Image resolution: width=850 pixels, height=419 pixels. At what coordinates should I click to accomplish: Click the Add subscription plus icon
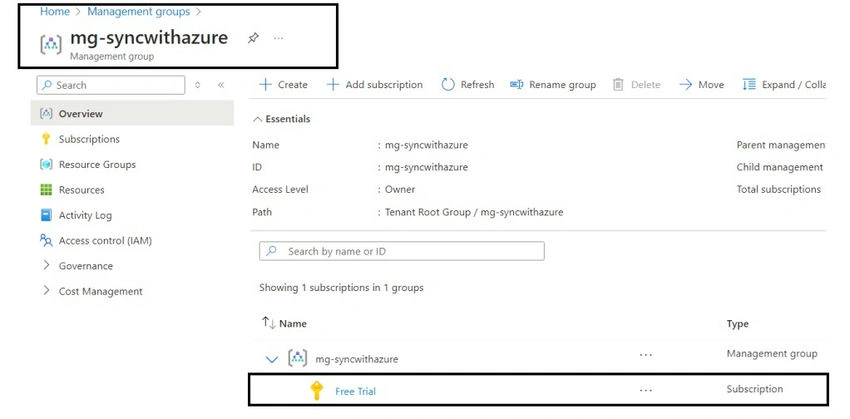332,85
